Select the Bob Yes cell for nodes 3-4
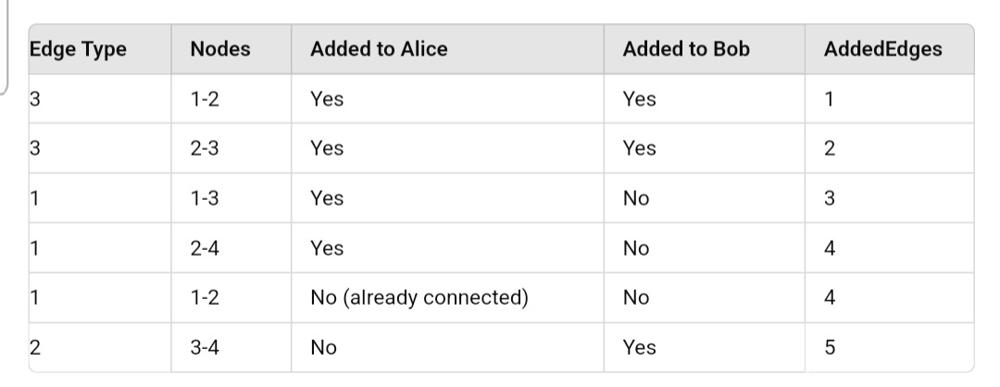The image size is (1000, 387). [x=704, y=347]
